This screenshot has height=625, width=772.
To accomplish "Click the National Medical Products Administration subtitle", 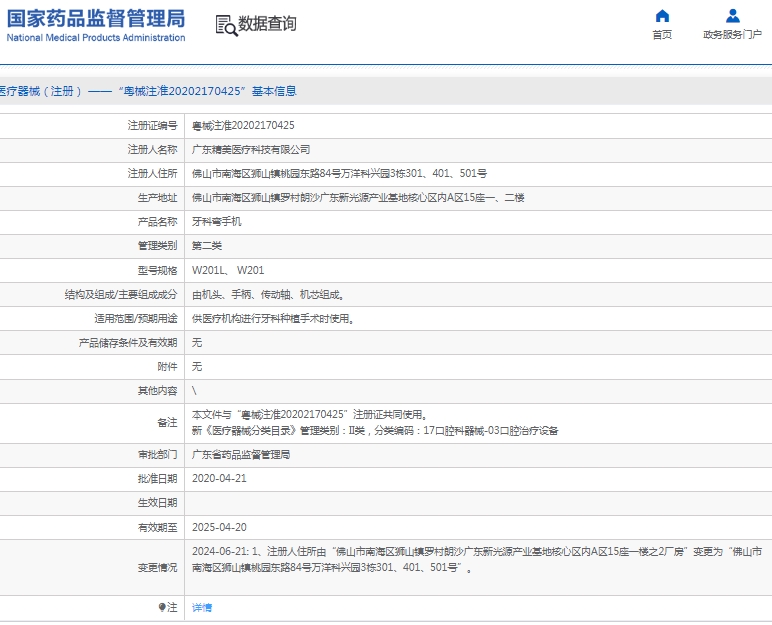I will click(x=96, y=38).
